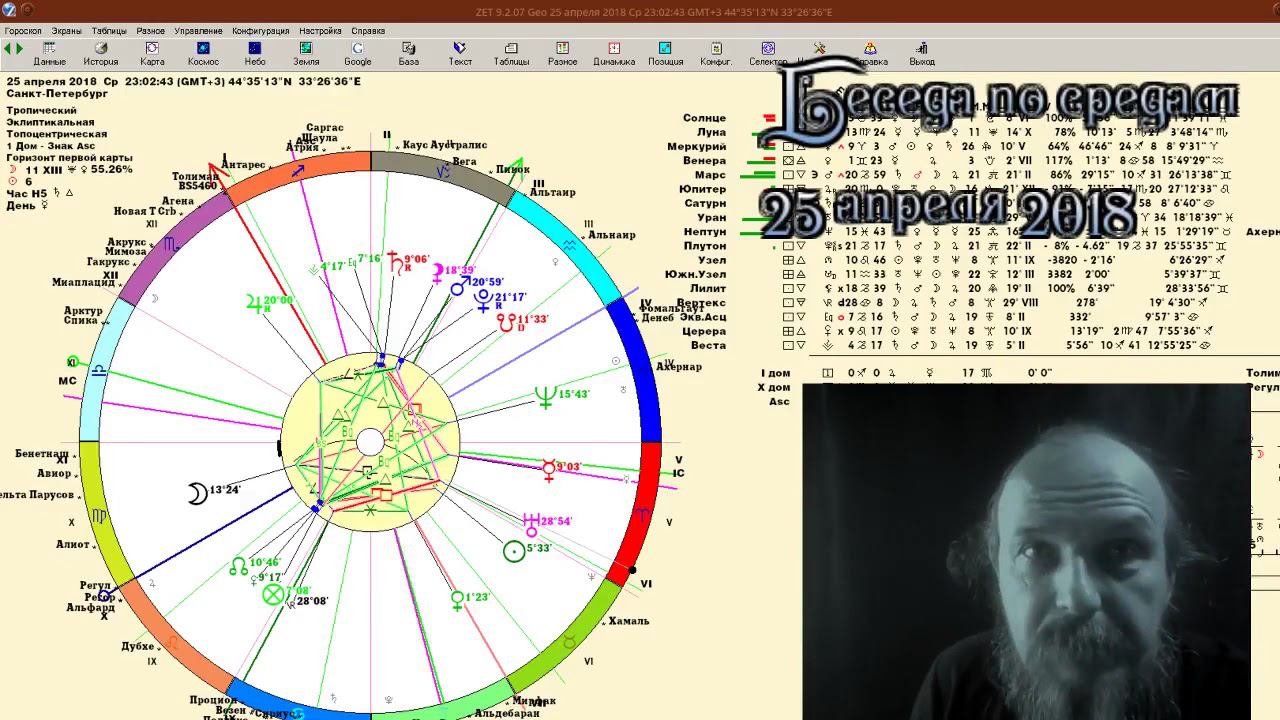Viewport: 1280px width, 720px height.
Task: Click the Текст interpretation icon
Action: point(460,54)
